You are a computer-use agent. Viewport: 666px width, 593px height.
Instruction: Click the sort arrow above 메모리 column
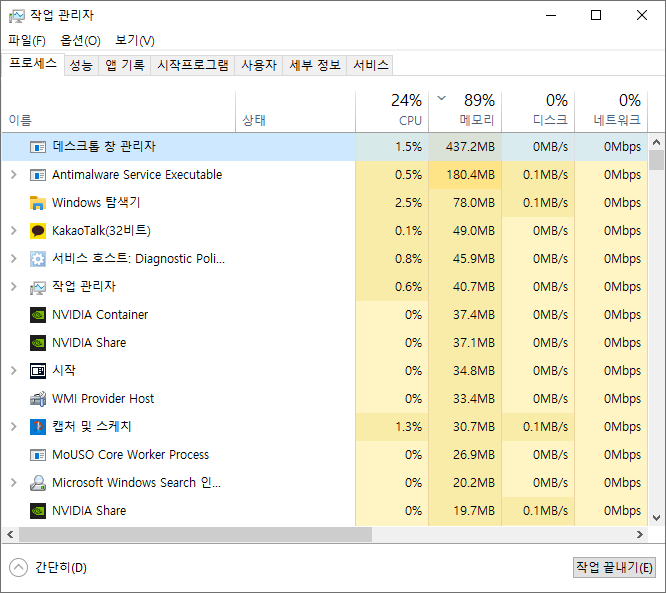click(442, 99)
